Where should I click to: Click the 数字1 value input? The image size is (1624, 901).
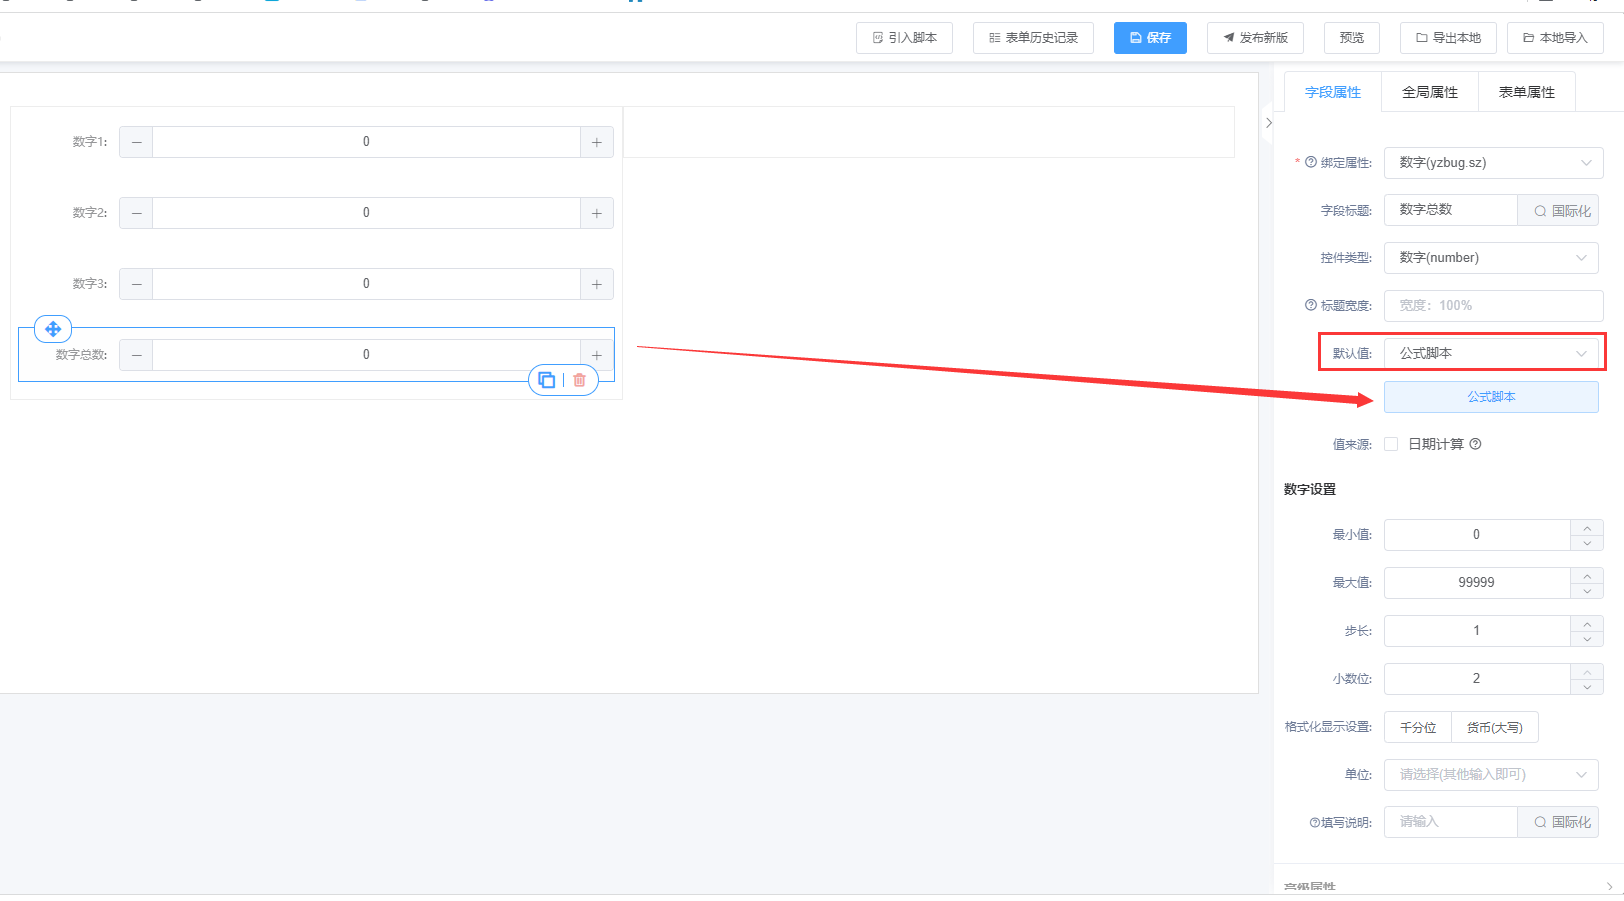pos(366,142)
